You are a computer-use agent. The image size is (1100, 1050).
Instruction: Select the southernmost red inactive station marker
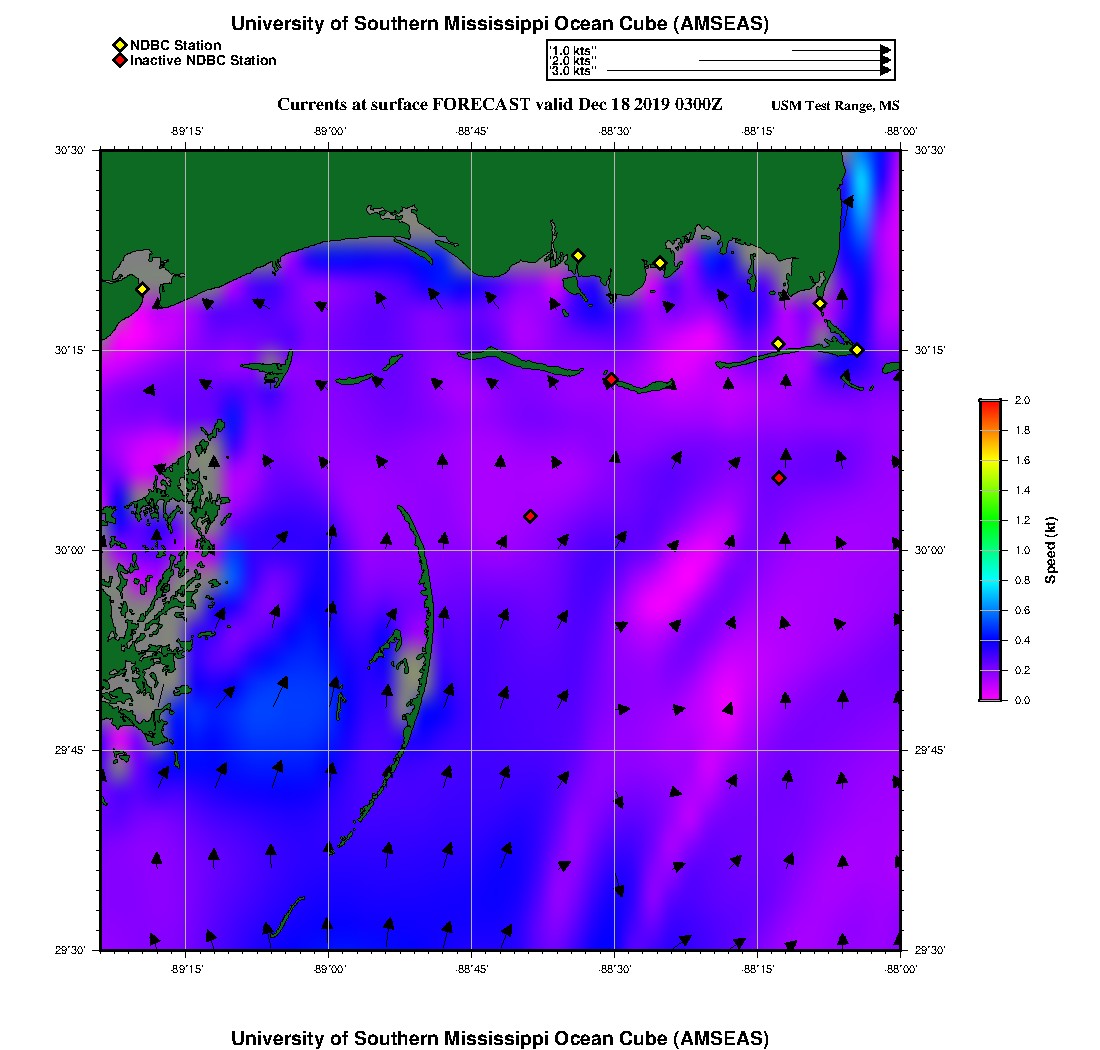coord(530,516)
